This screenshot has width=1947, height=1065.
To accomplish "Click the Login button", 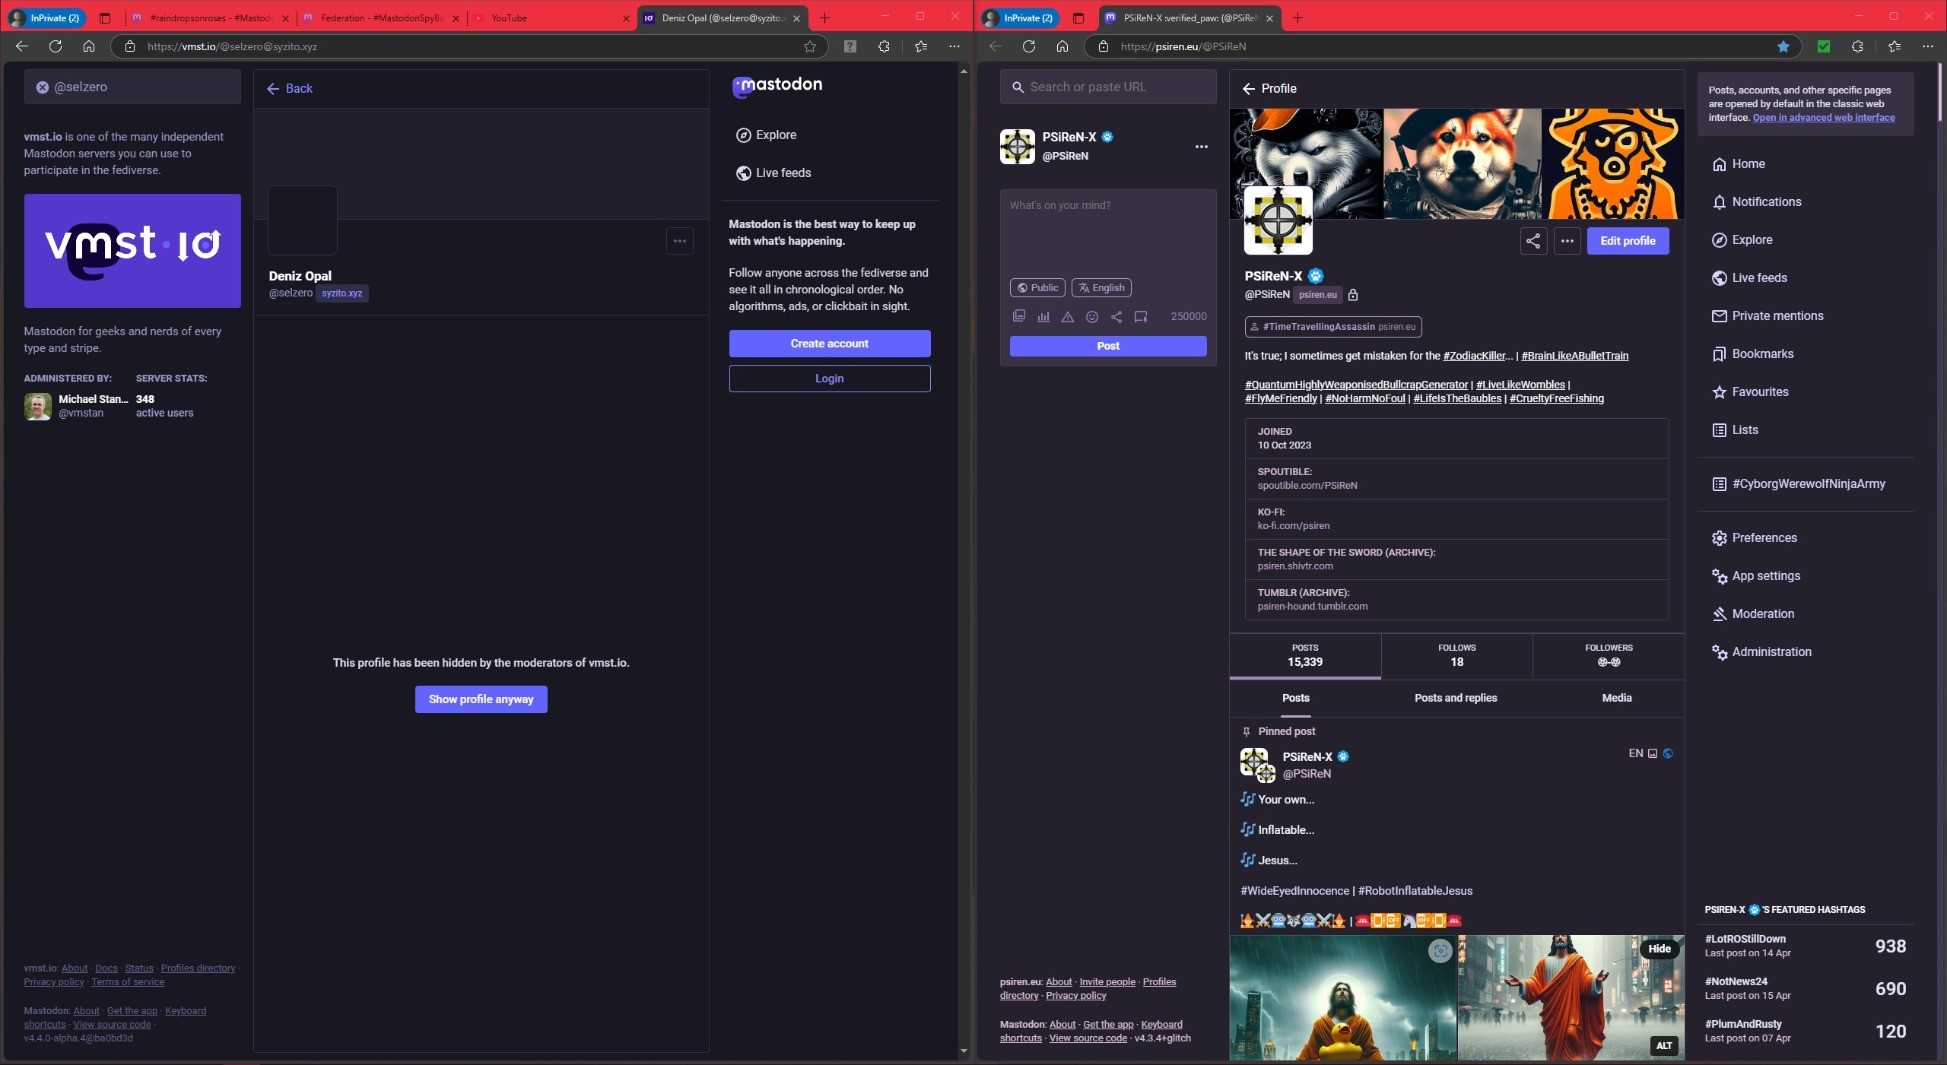I will 829,378.
